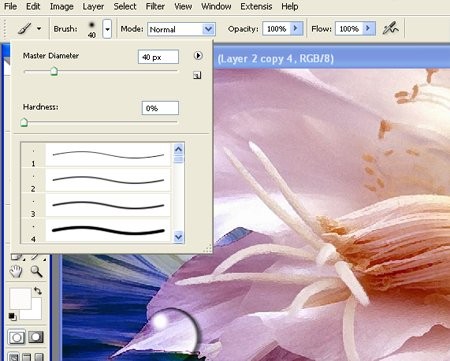
Task: Reset default foreground and background colors
Action: (x=13, y=317)
